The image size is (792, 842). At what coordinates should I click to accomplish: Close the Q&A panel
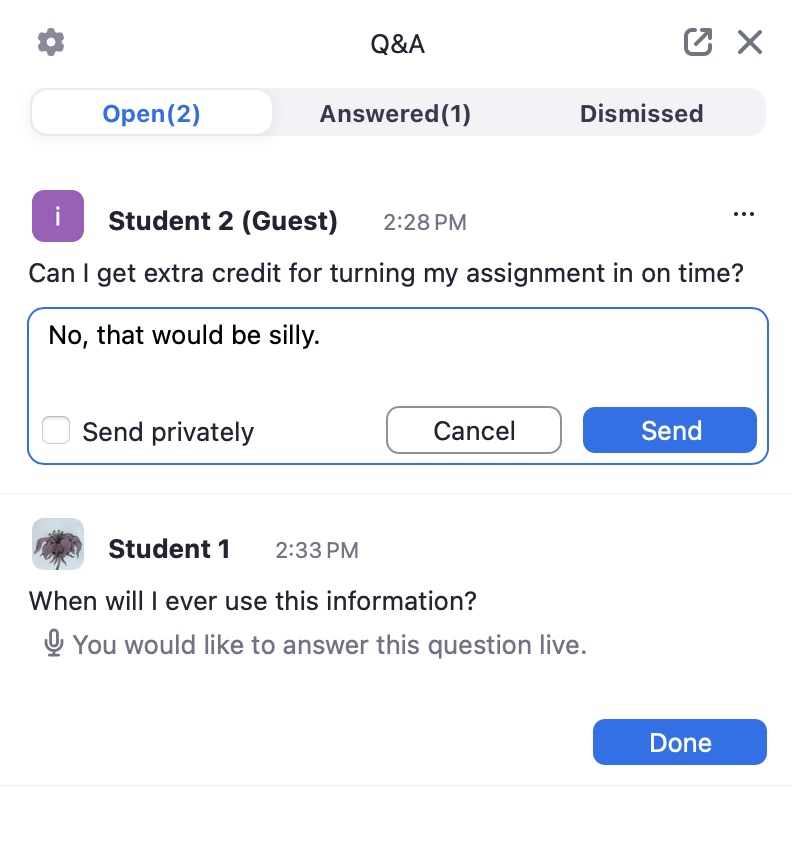(749, 43)
